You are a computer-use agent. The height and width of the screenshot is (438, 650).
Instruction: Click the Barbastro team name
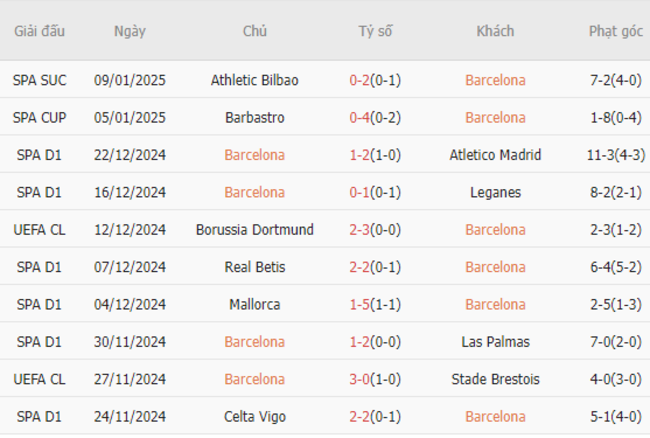click(255, 117)
